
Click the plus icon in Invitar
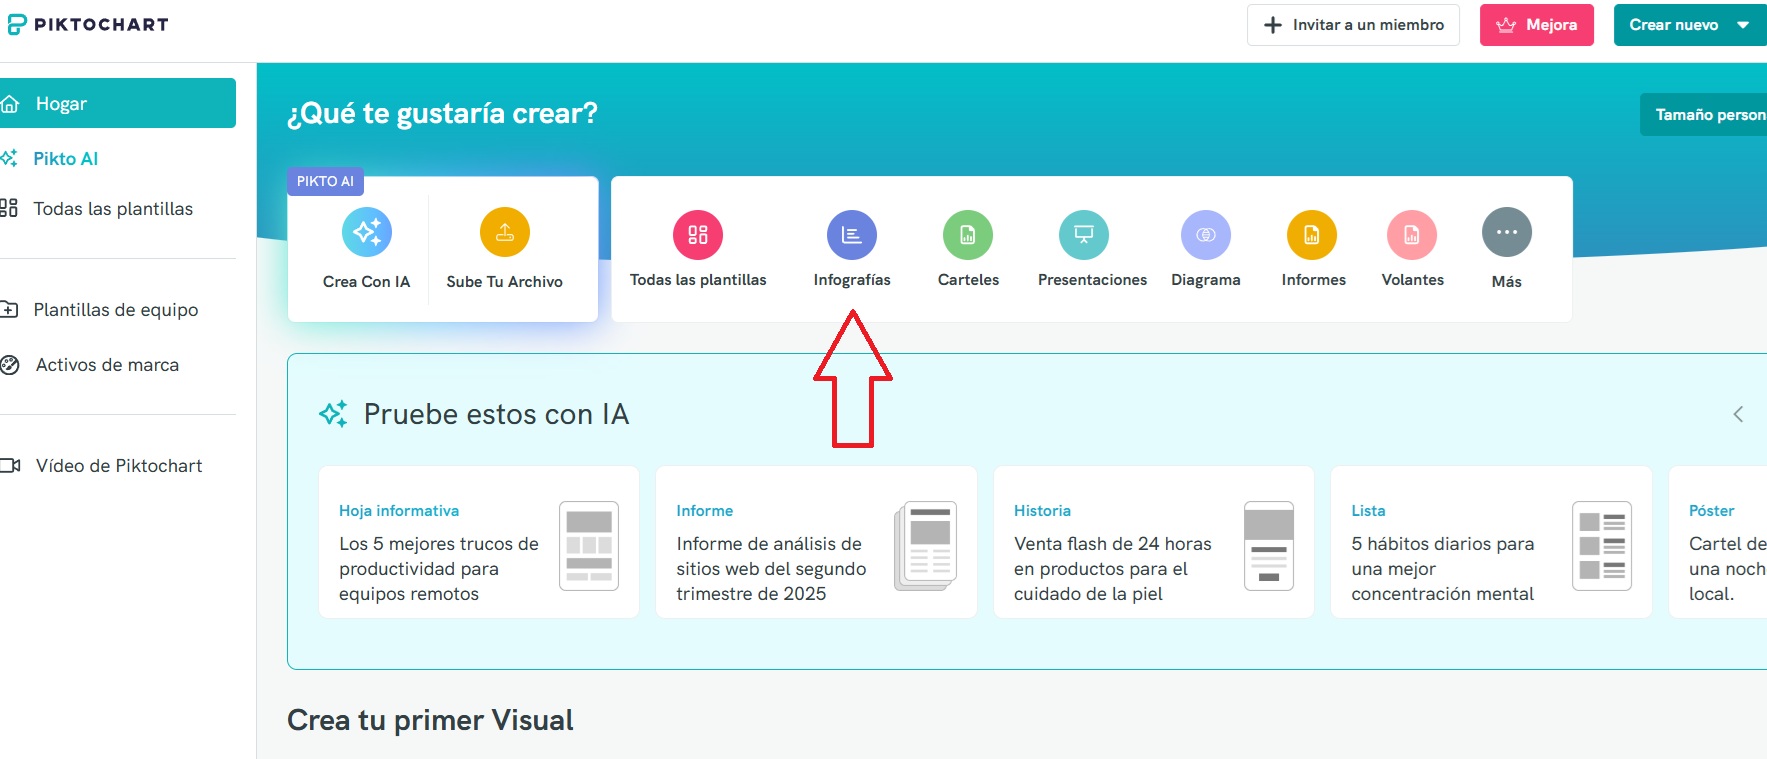tap(1273, 25)
